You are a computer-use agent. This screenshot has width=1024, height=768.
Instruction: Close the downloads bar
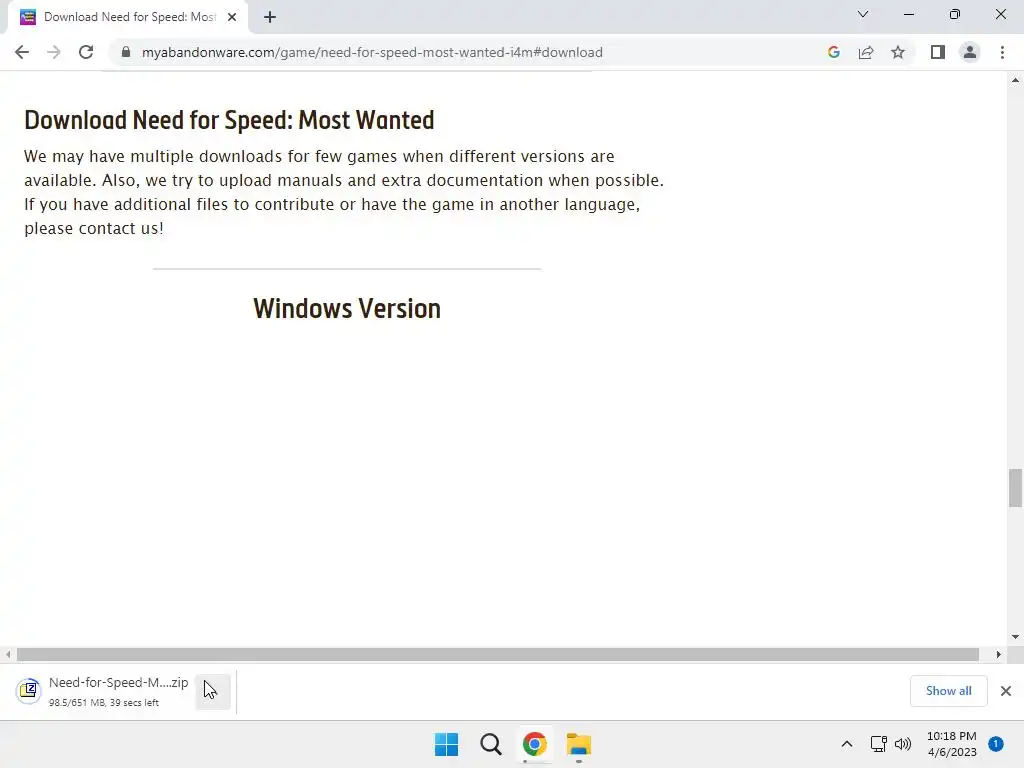point(1006,691)
